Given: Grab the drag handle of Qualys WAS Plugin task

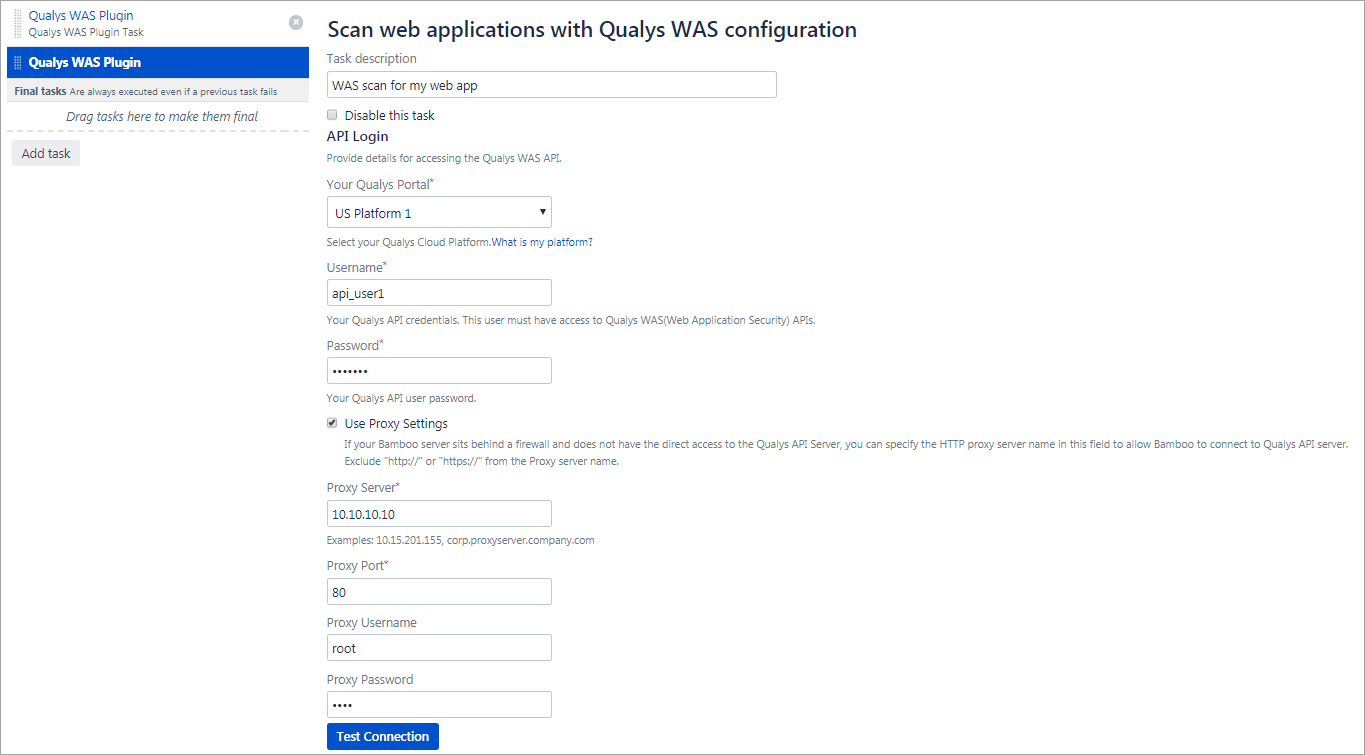Looking at the screenshot, I should (x=18, y=23).
